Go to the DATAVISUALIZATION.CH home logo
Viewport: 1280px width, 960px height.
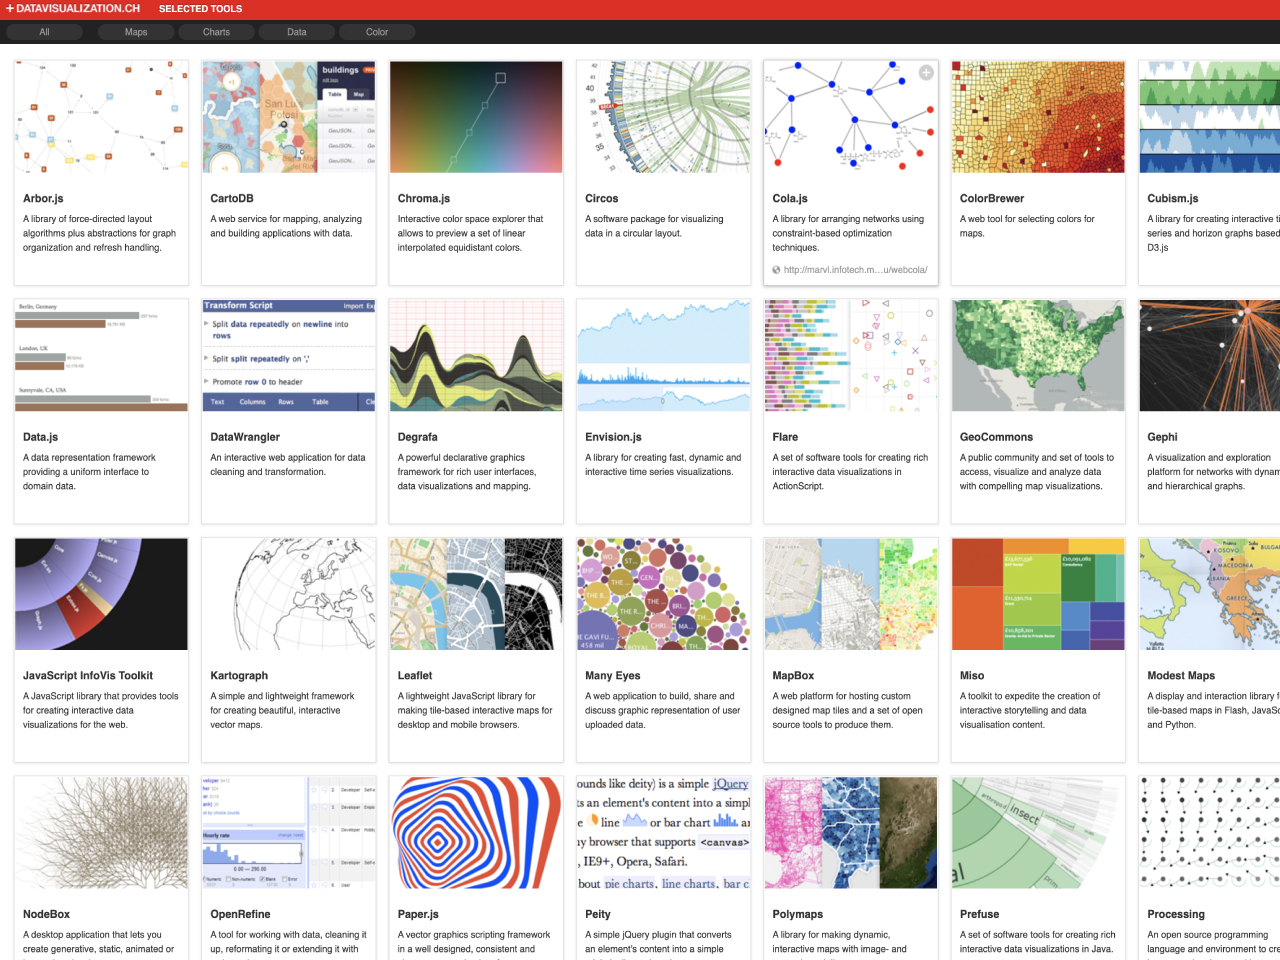tap(73, 8)
